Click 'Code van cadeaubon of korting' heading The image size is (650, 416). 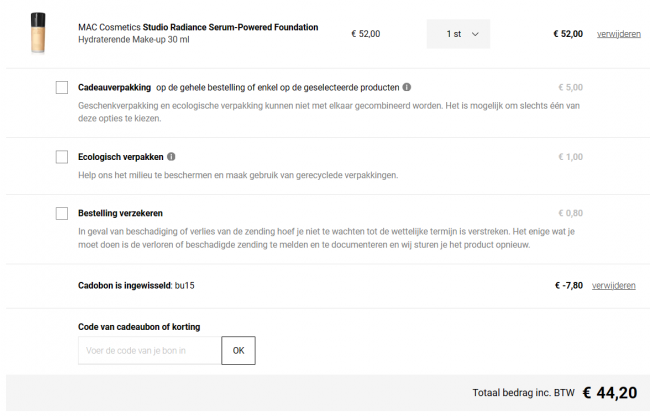click(x=139, y=327)
